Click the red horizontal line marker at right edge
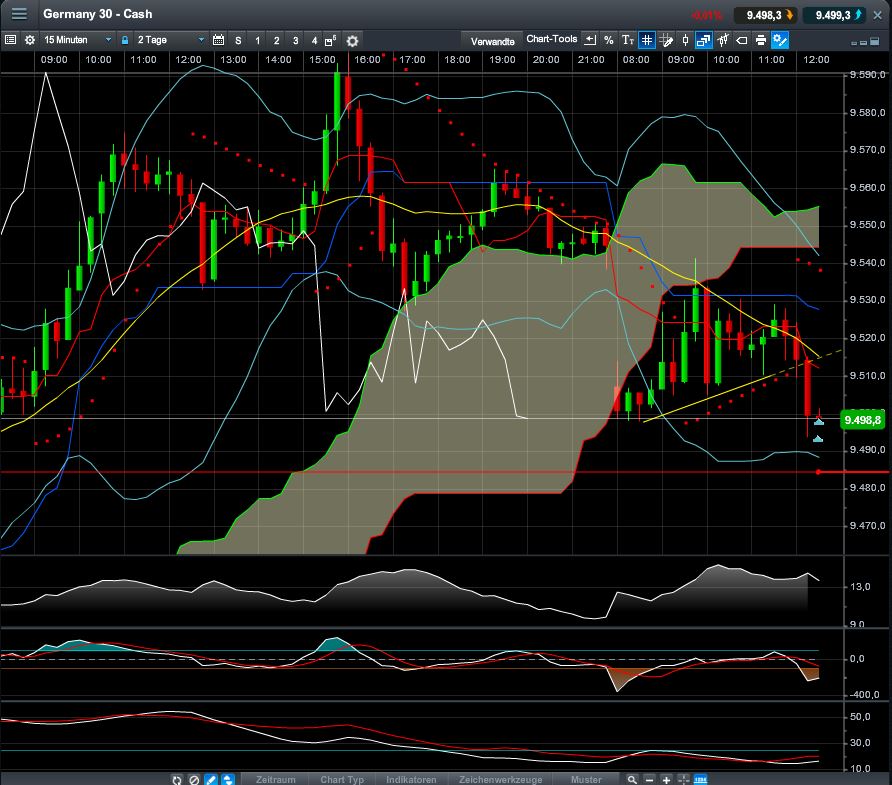Screen dimensions: 892x785 coord(818,472)
